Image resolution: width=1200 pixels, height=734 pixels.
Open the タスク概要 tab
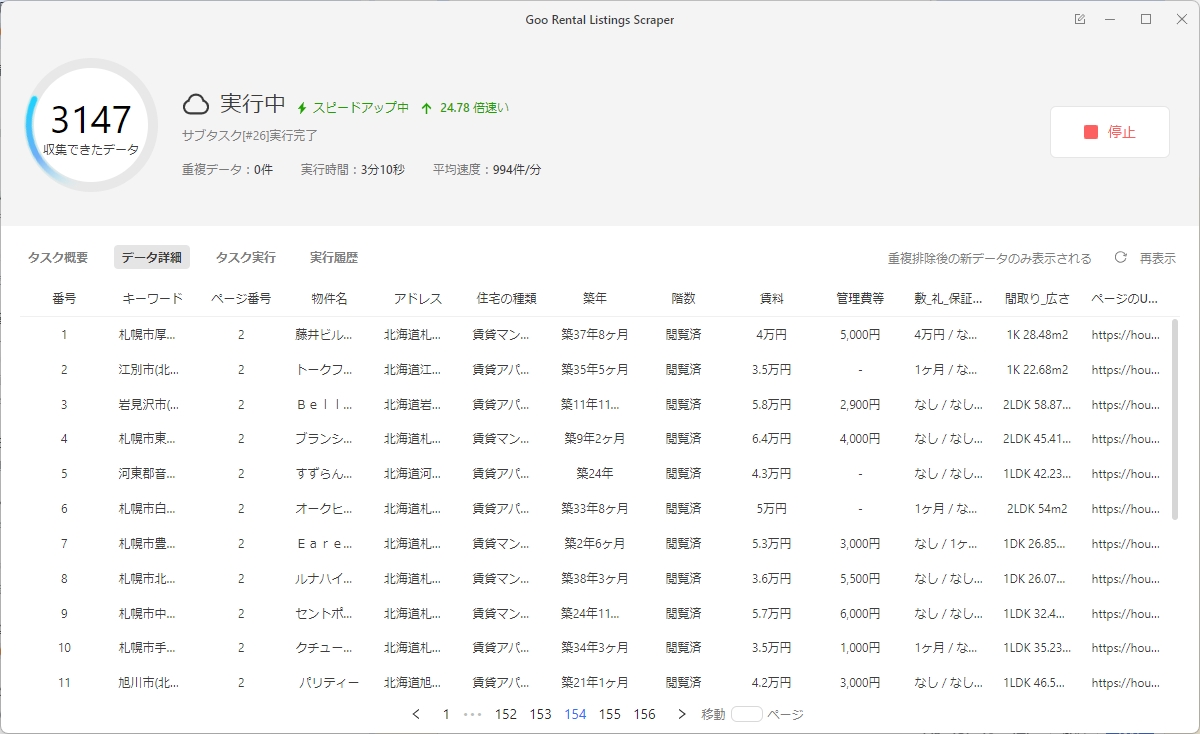pos(58,258)
